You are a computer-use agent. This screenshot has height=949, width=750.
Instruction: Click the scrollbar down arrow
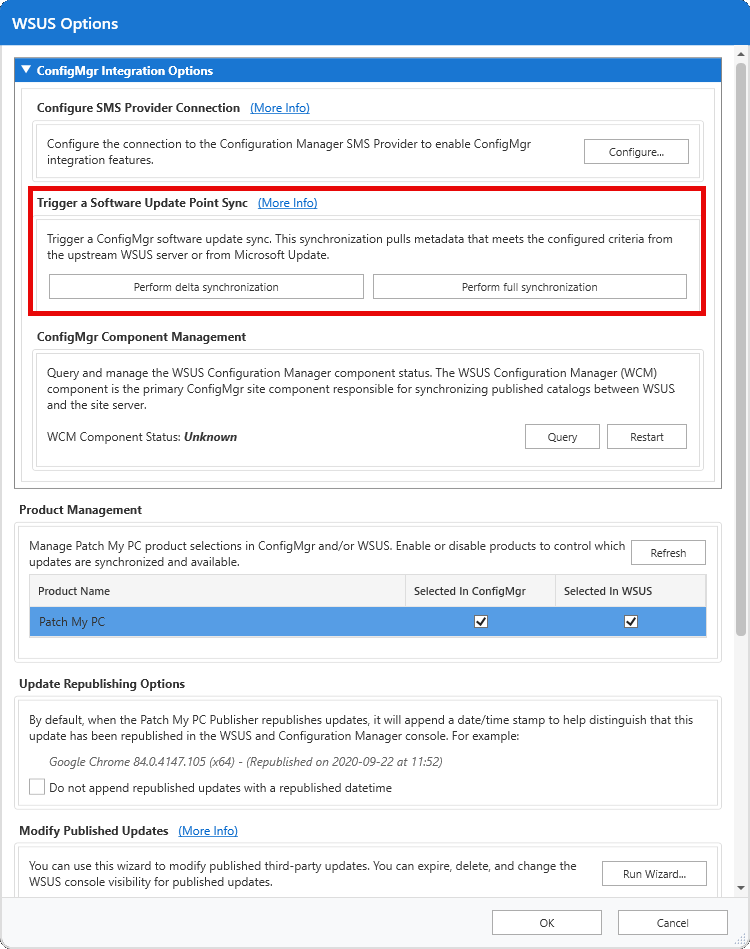[x=741, y=888]
